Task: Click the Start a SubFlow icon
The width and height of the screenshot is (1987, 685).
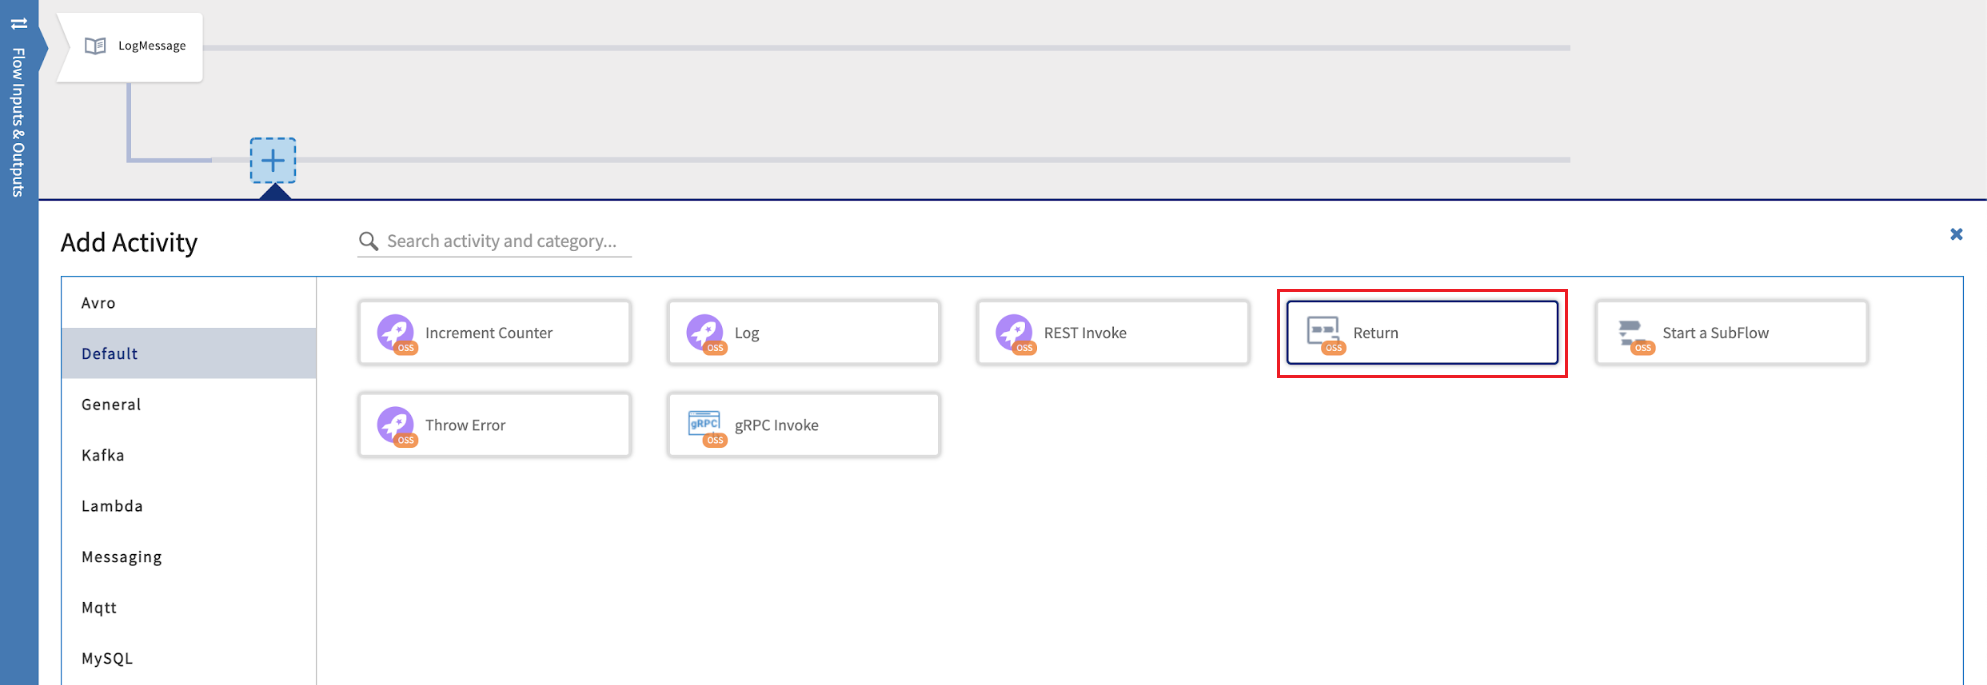Action: pos(1632,332)
